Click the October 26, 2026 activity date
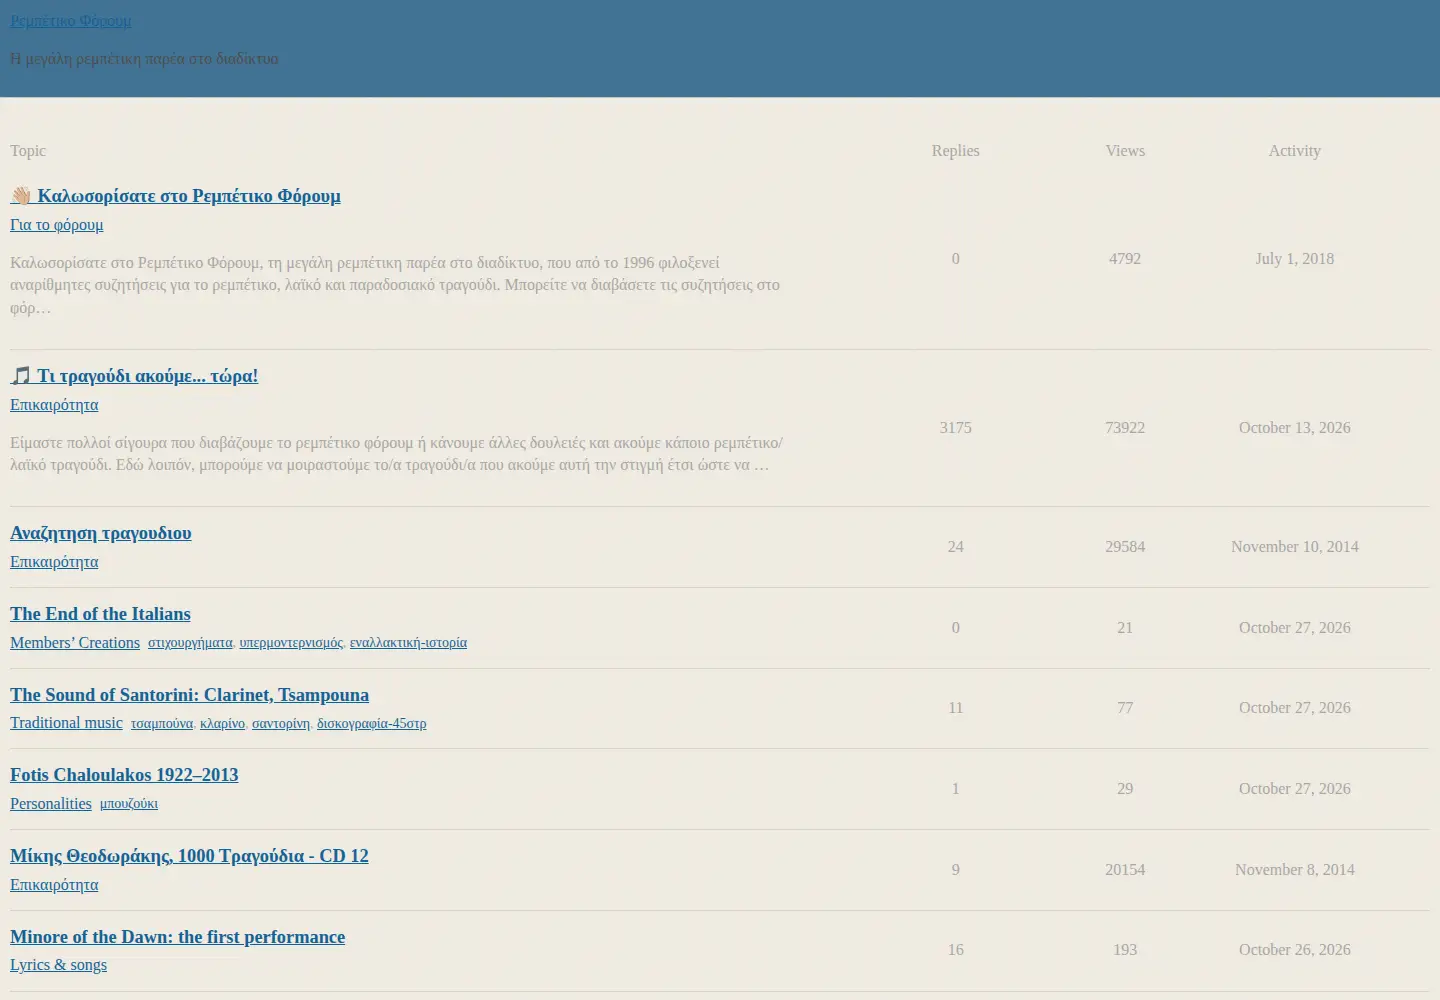The image size is (1440, 1000). 1294,950
